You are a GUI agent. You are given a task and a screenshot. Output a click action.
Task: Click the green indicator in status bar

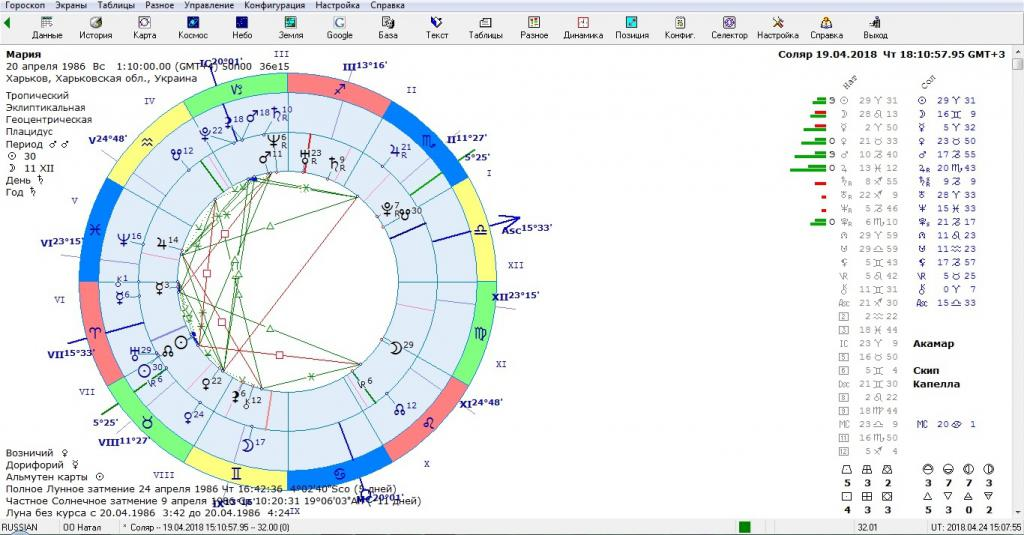pos(744,527)
